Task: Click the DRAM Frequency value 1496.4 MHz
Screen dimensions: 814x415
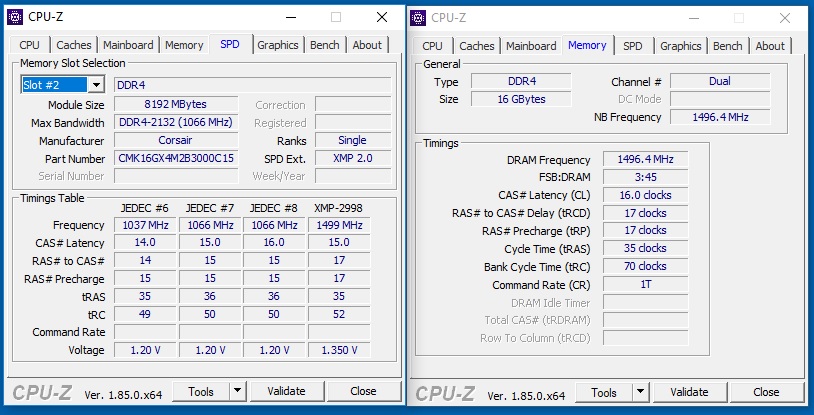Action: [645, 159]
